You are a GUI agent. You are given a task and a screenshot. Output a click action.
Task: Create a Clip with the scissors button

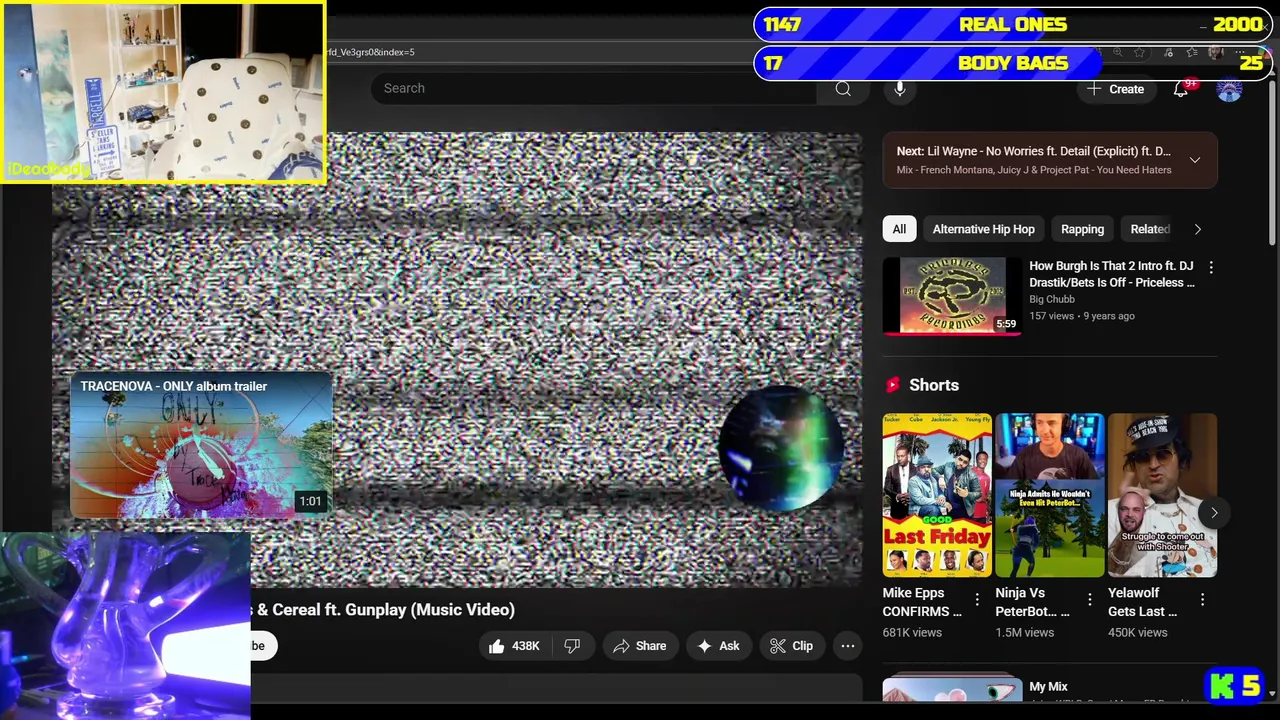[791, 646]
